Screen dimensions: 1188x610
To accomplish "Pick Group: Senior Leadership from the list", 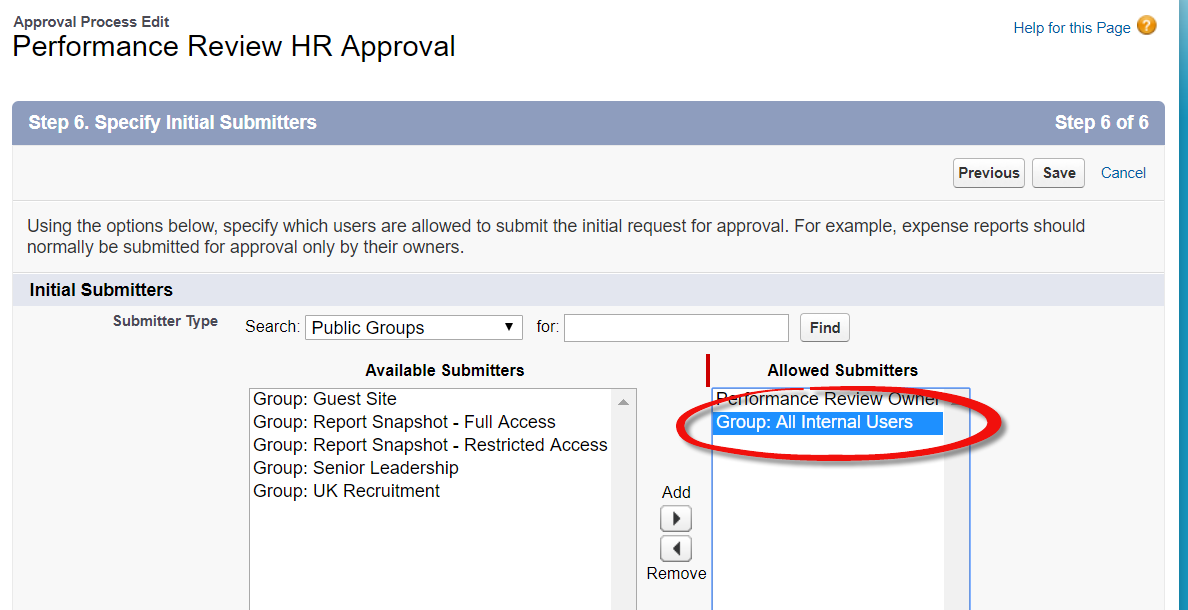I will (x=356, y=468).
